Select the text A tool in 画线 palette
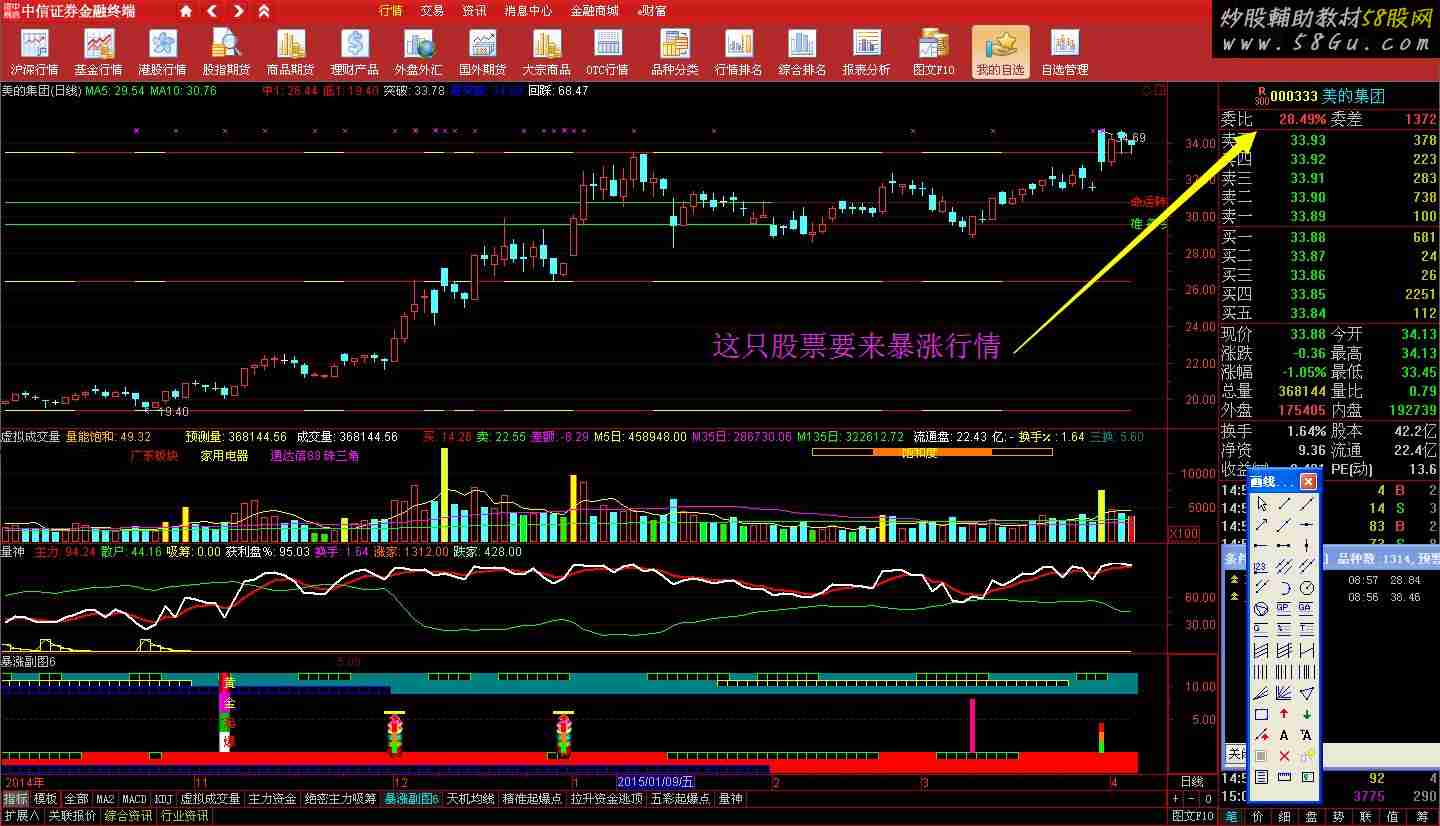The width and height of the screenshot is (1440, 826). [x=1284, y=735]
